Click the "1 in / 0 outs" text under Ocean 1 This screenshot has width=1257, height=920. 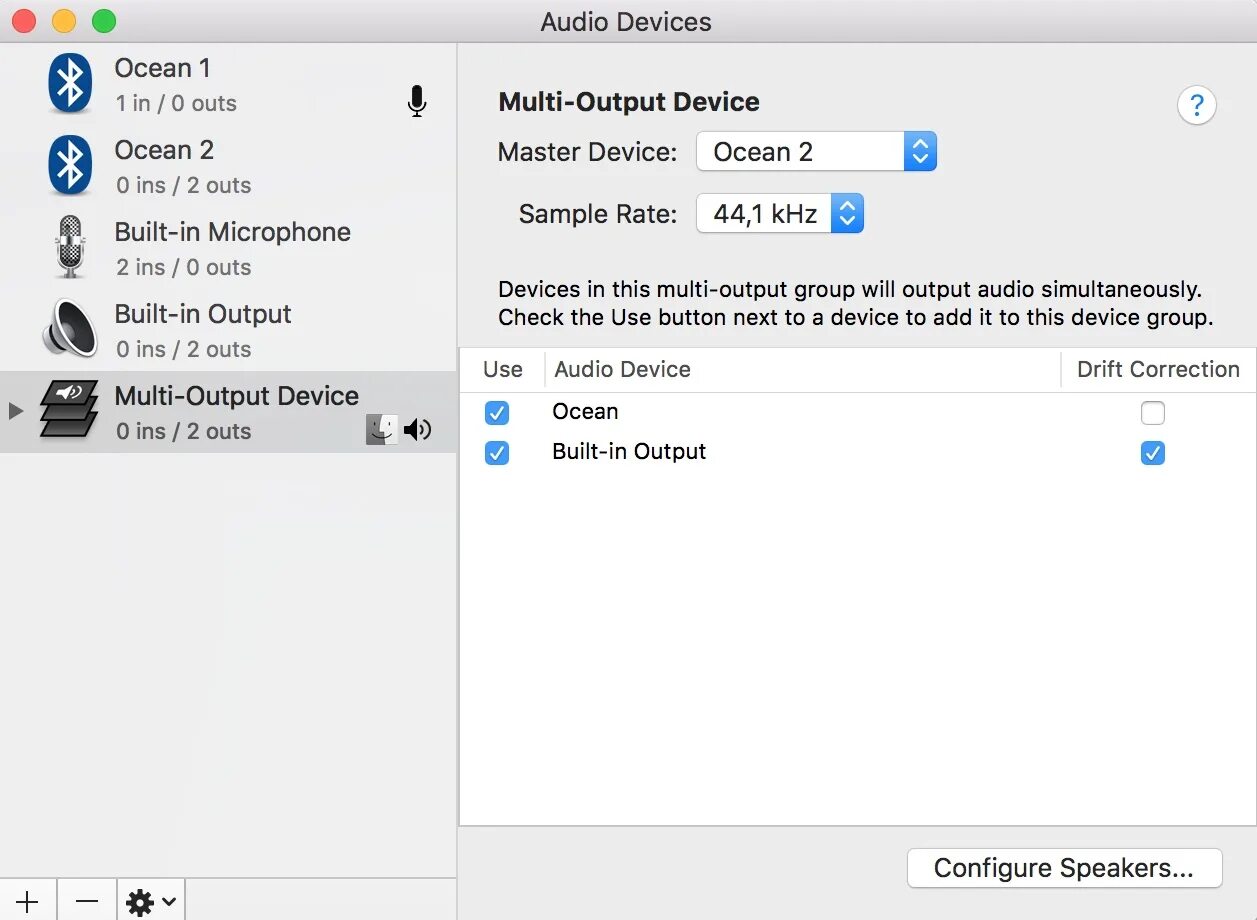tap(176, 103)
